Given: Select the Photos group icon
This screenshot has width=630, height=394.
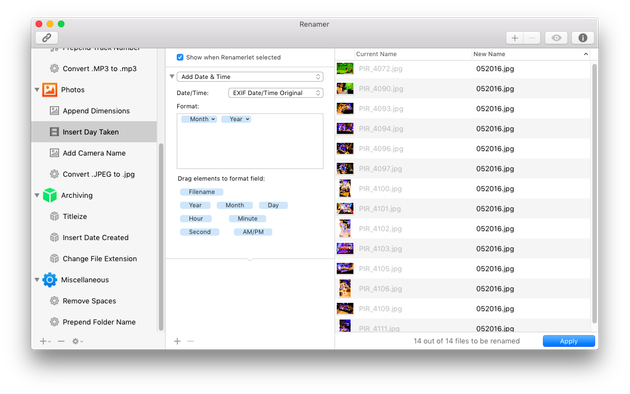Looking at the screenshot, I should 49,90.
